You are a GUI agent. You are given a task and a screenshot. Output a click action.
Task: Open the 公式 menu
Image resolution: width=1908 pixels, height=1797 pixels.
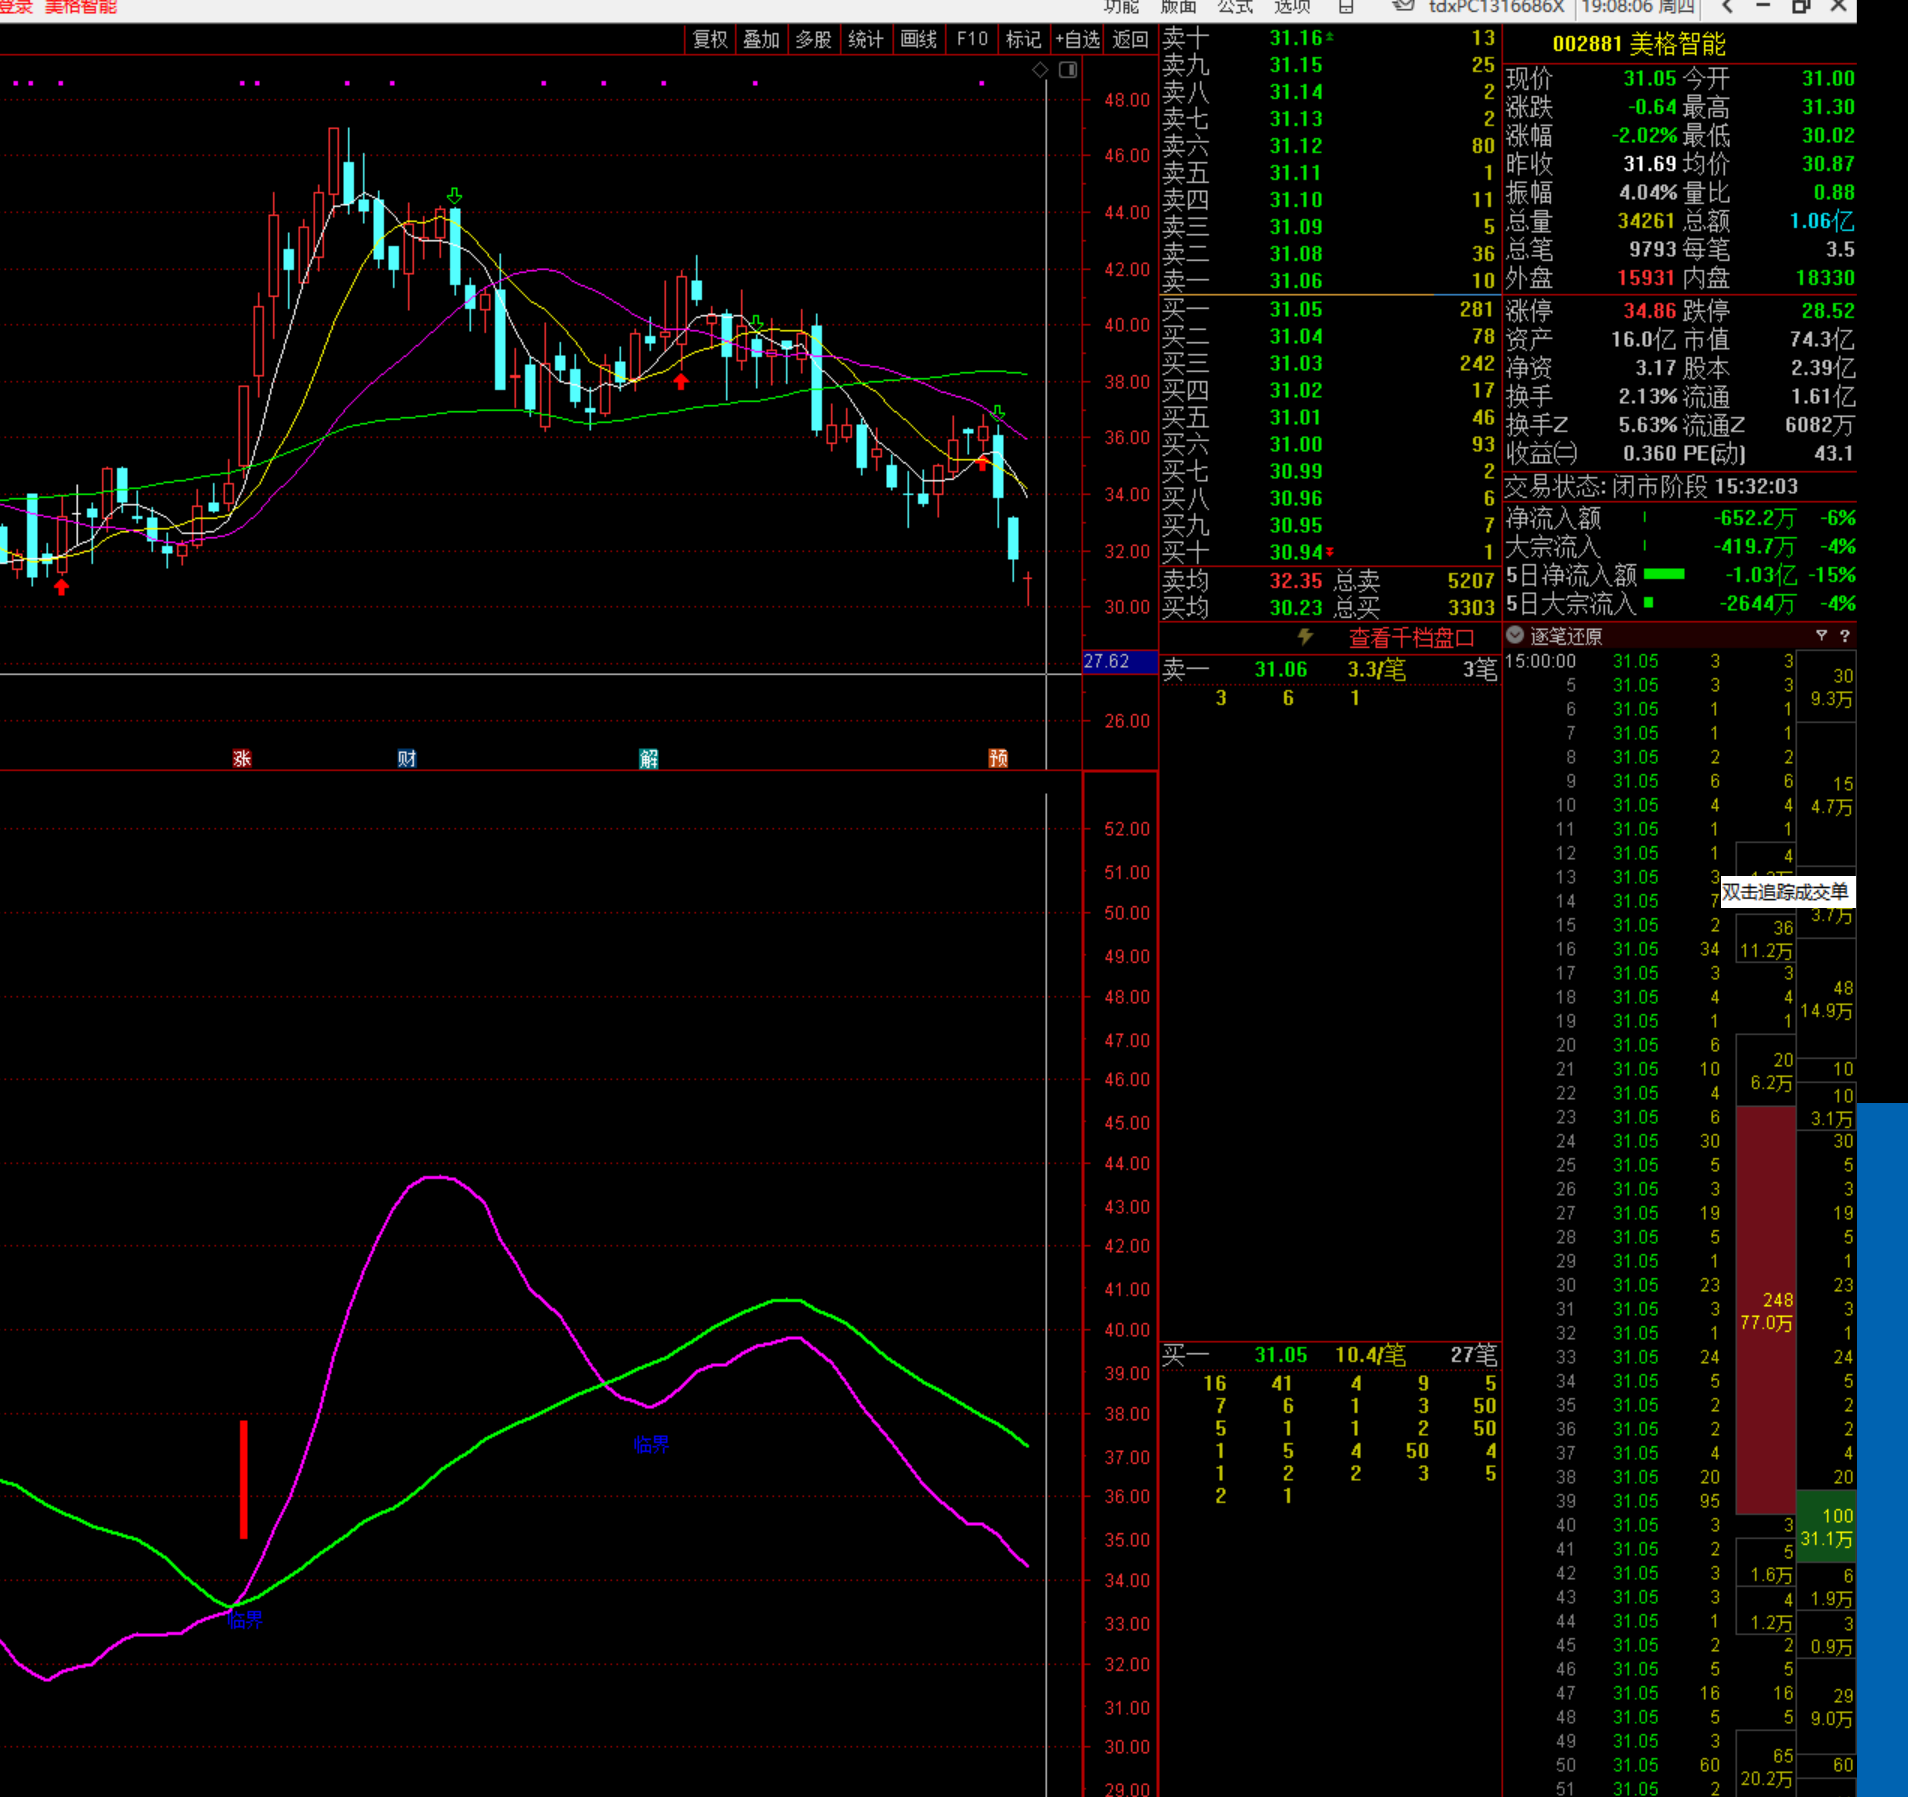coord(1235,7)
